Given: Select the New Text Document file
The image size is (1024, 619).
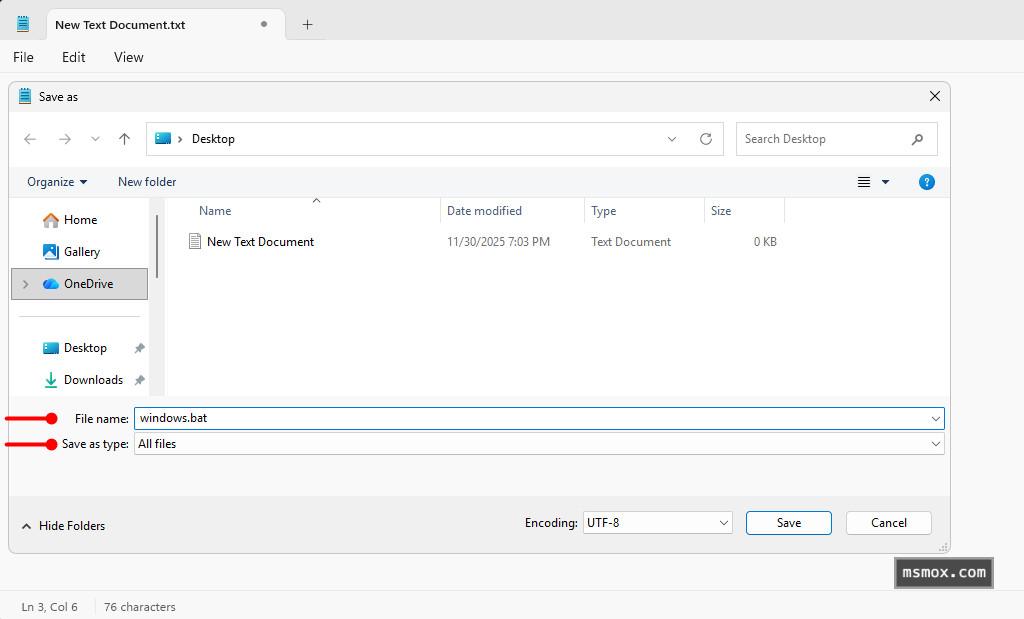Looking at the screenshot, I should click(260, 242).
